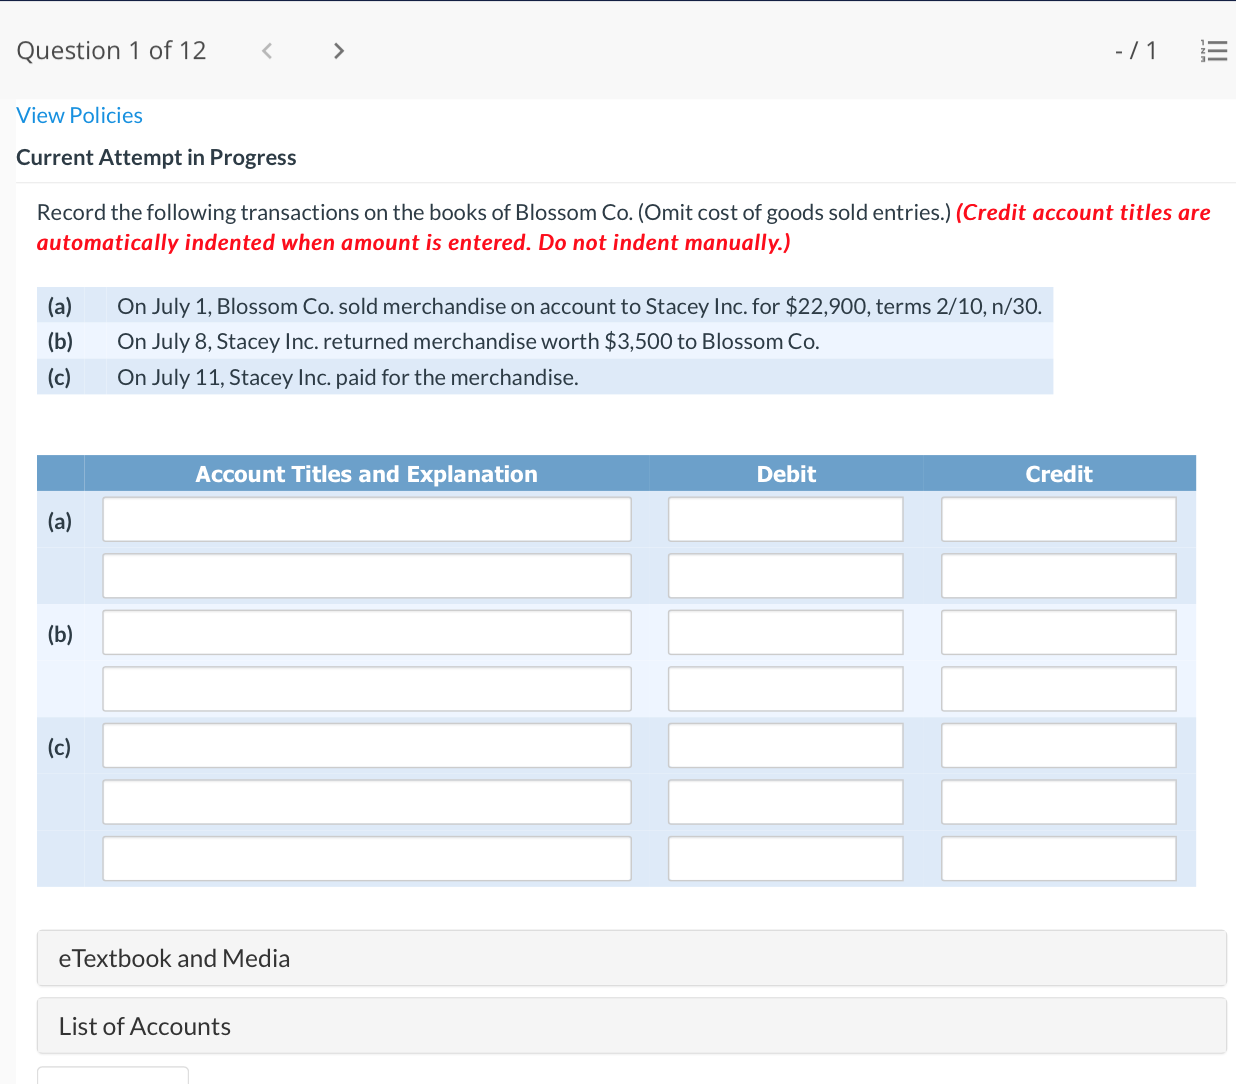Open the question list icon
This screenshot has width=1236, height=1084.
[1213, 50]
